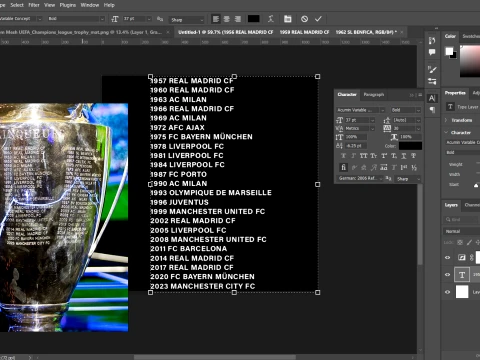
Task: Left align text in options bar
Action: 216,19
